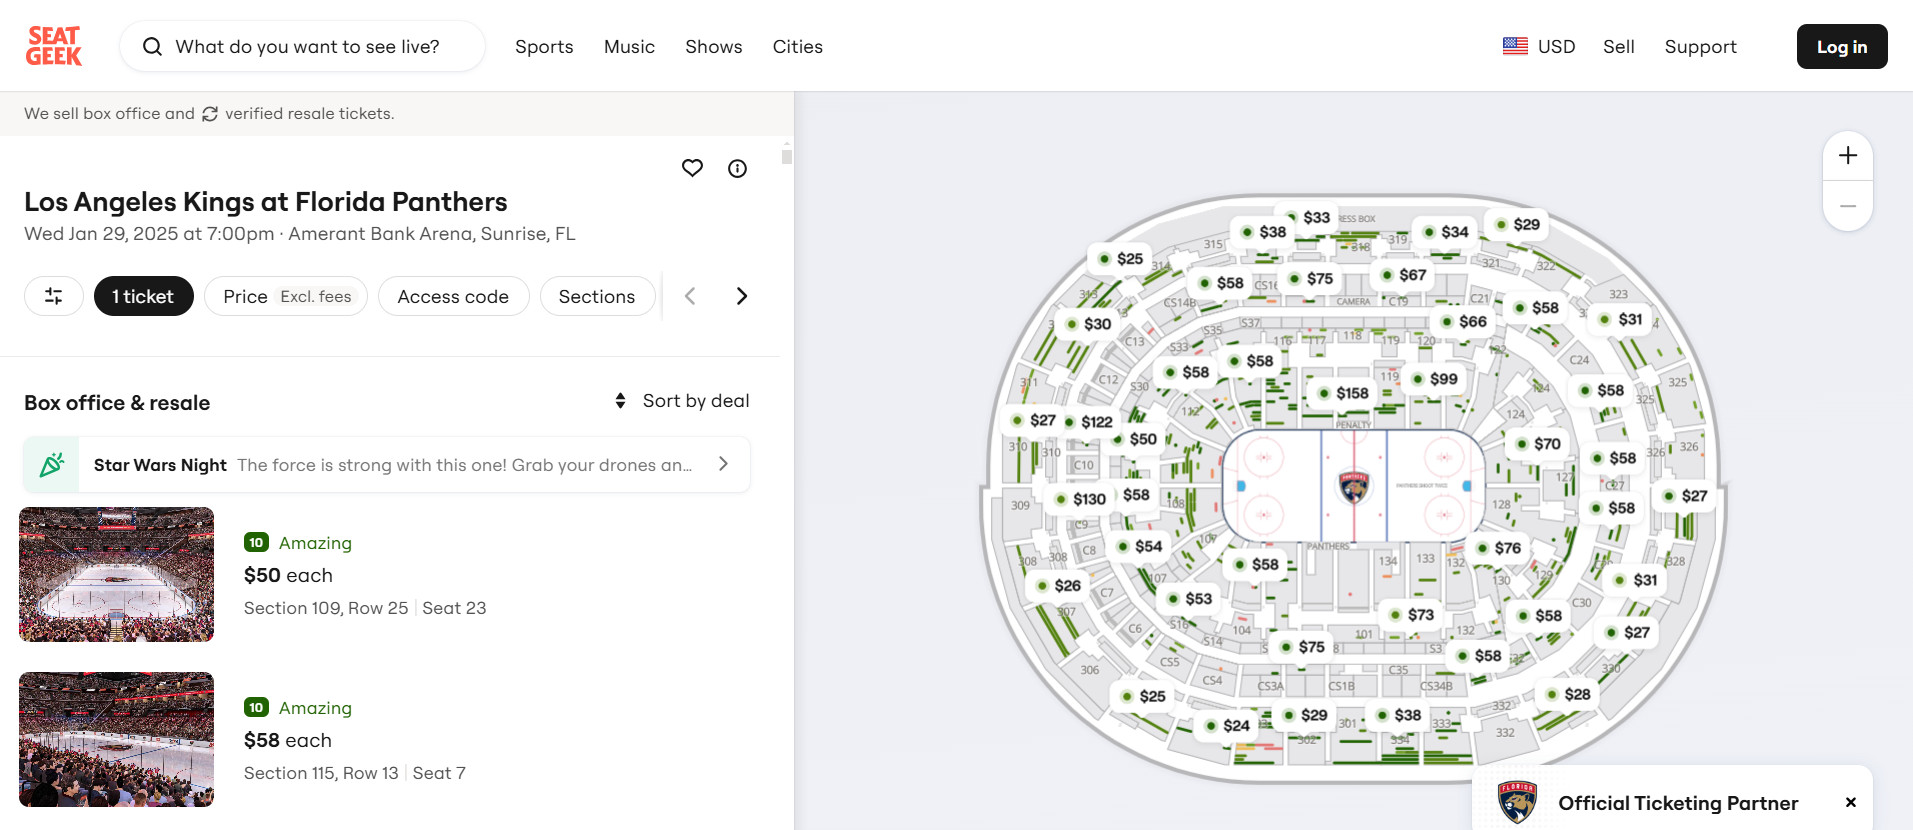Open the filter sliders icon
The image size is (1913, 830).
[x=54, y=296]
